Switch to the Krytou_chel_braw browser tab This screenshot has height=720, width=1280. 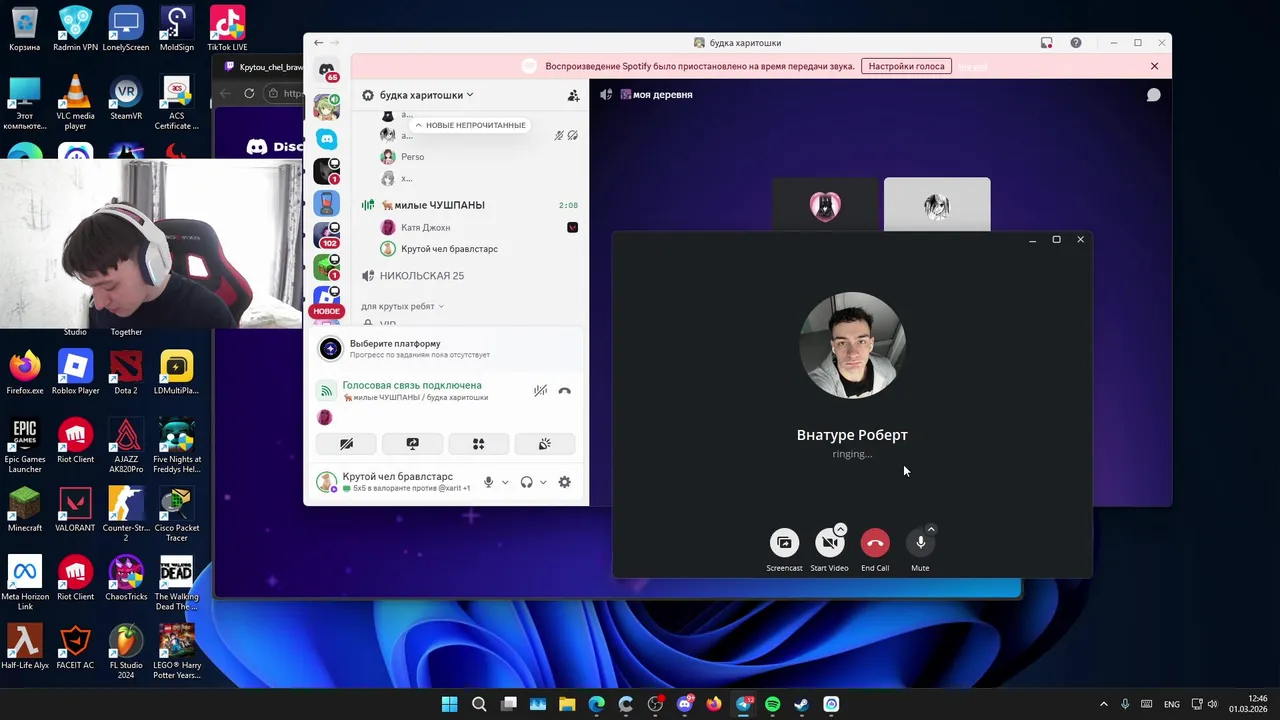coord(262,68)
